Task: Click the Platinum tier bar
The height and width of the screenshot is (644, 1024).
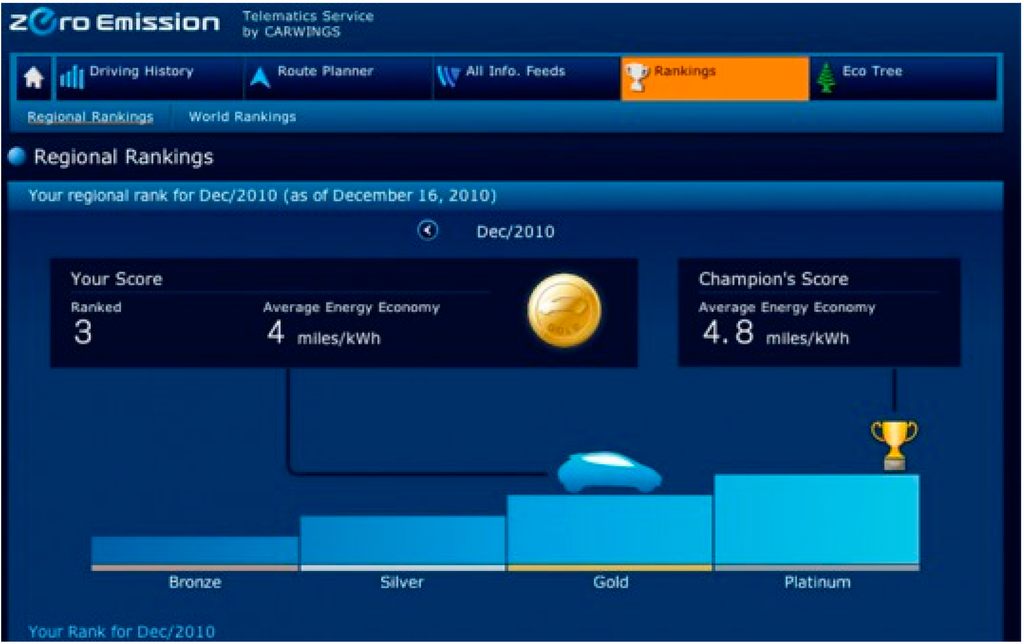Action: pos(816,520)
